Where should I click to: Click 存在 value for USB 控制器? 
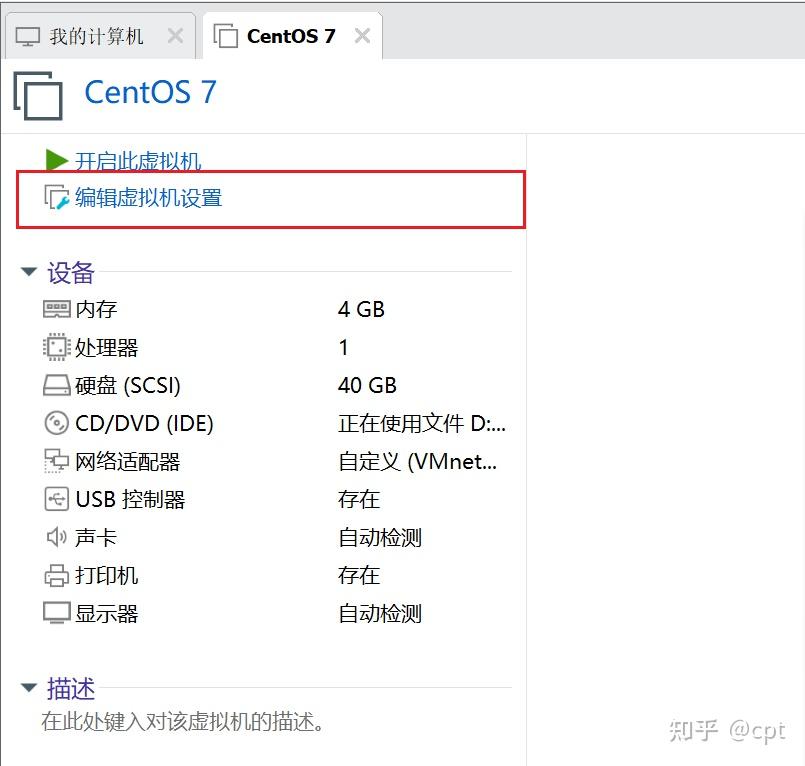[359, 499]
